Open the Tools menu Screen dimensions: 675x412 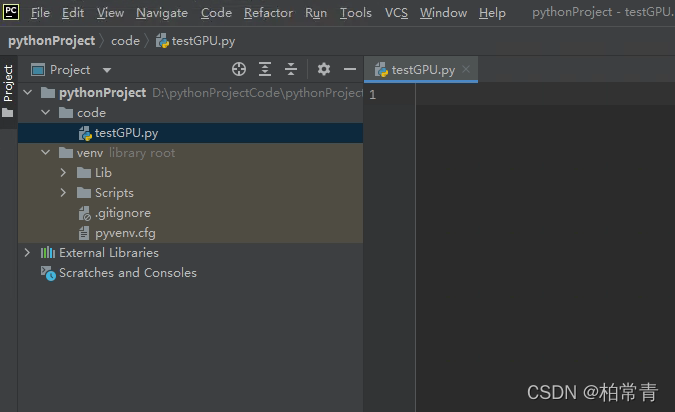[x=356, y=13]
